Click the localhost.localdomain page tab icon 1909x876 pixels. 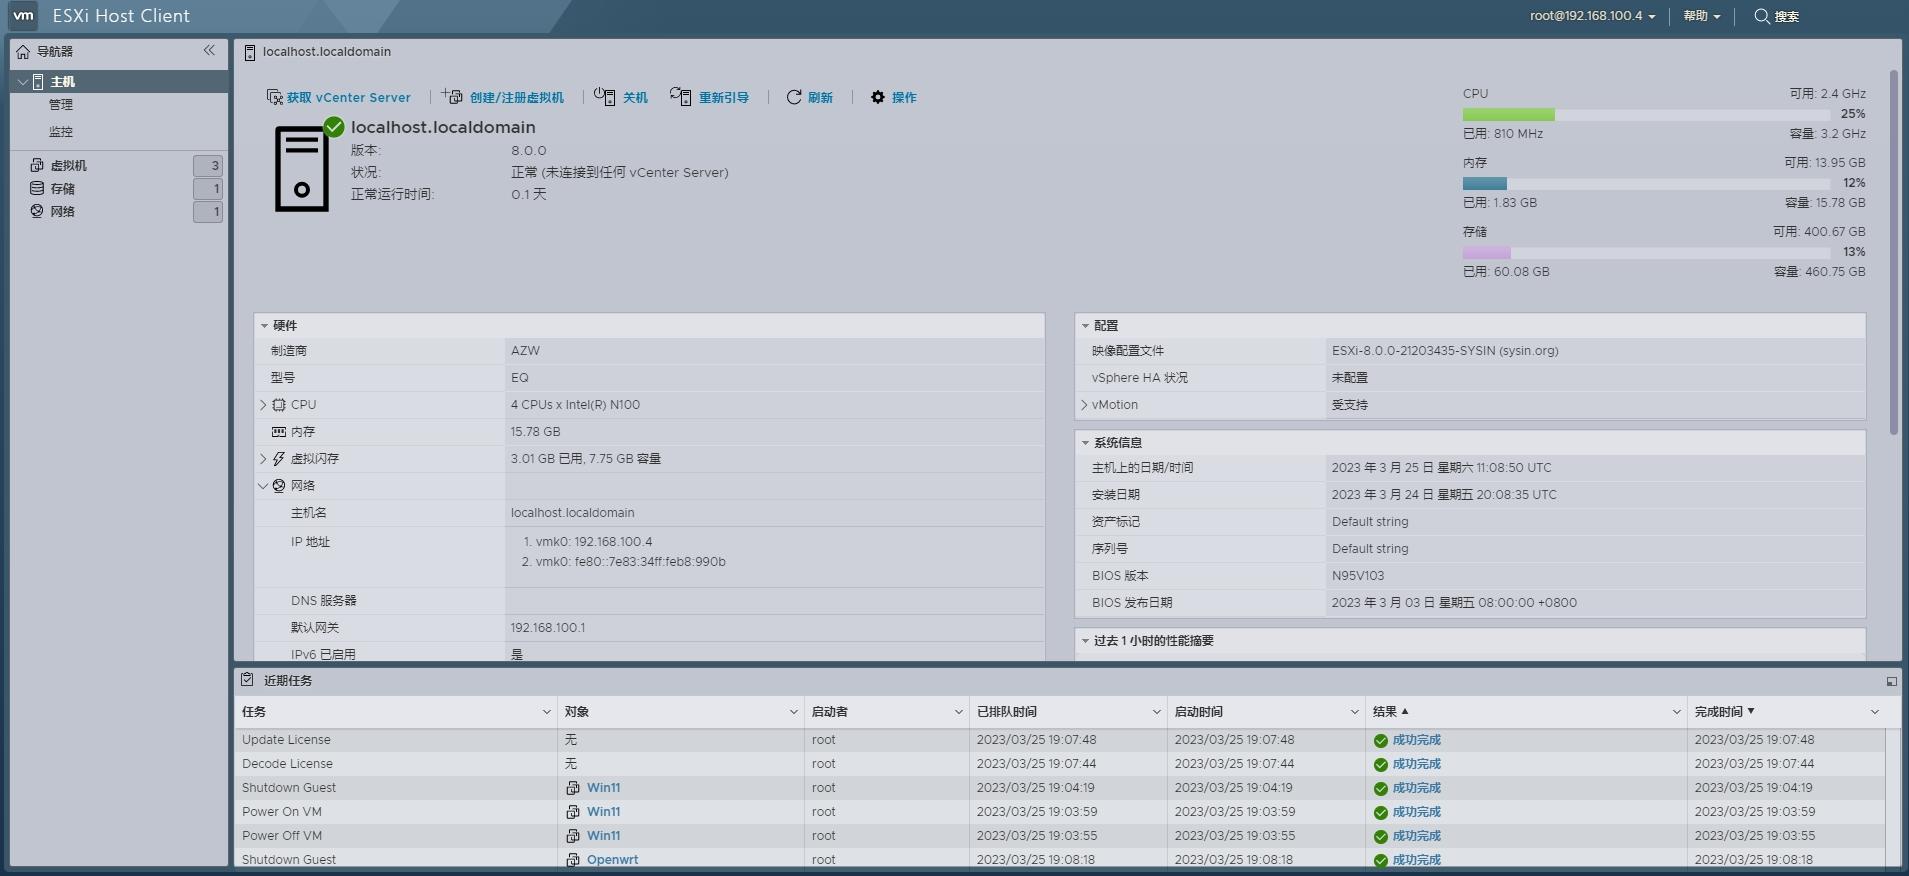[x=250, y=52]
